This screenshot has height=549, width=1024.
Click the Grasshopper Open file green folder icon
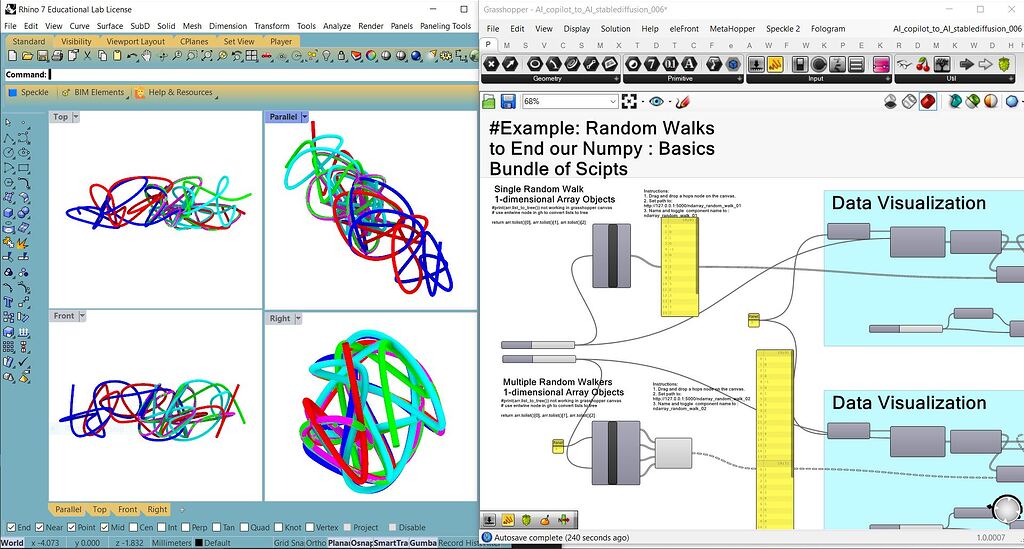(x=489, y=101)
